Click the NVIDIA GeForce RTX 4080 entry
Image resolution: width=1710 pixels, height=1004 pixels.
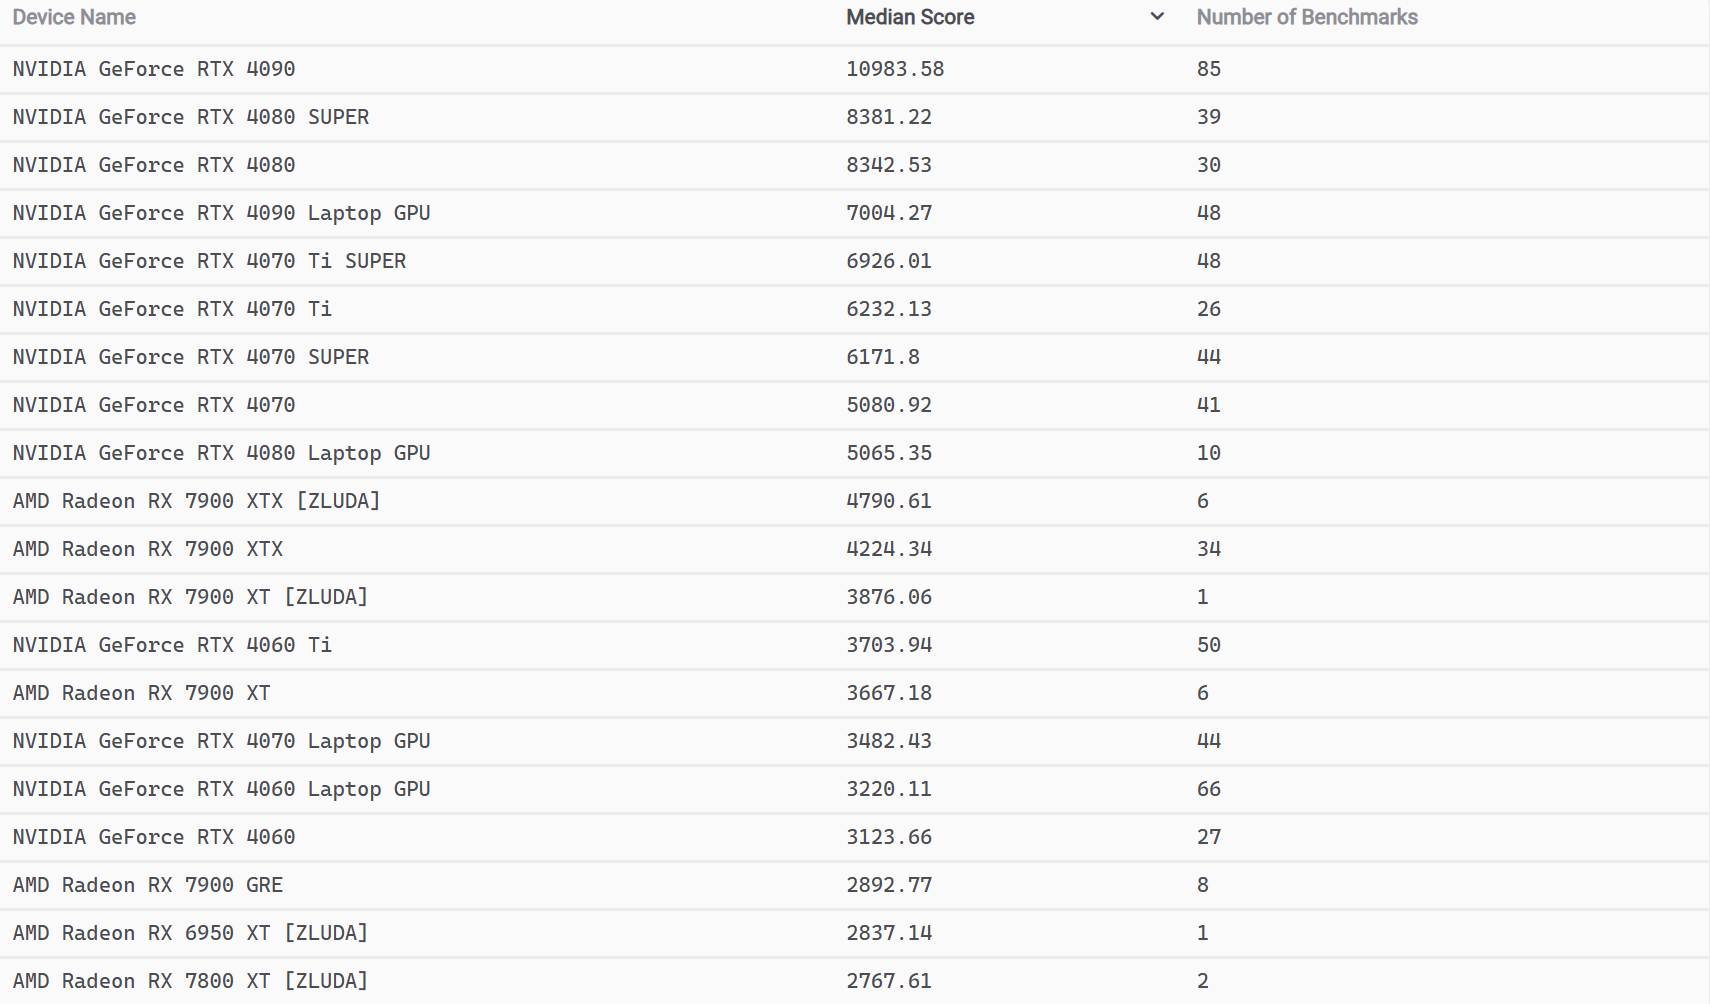click(x=154, y=165)
